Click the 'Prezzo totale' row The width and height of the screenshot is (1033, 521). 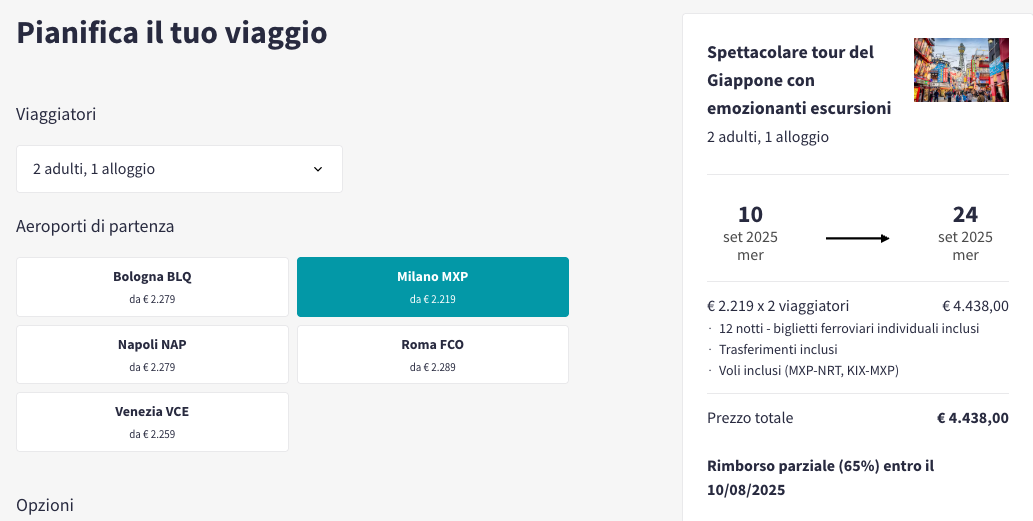tap(858, 418)
